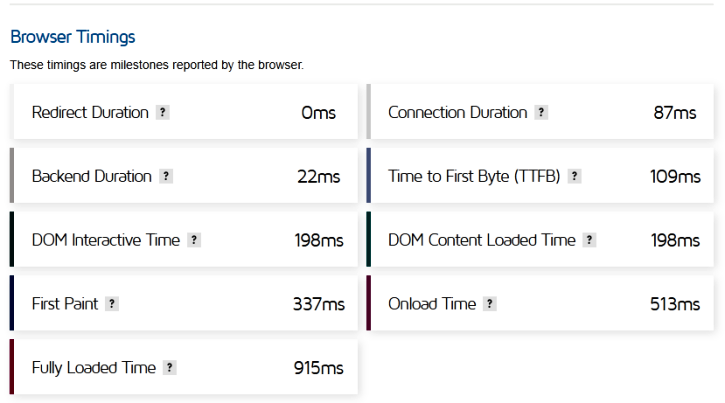Click the TTFB 109ms value
This screenshot has width=725, height=403.
tap(675, 177)
